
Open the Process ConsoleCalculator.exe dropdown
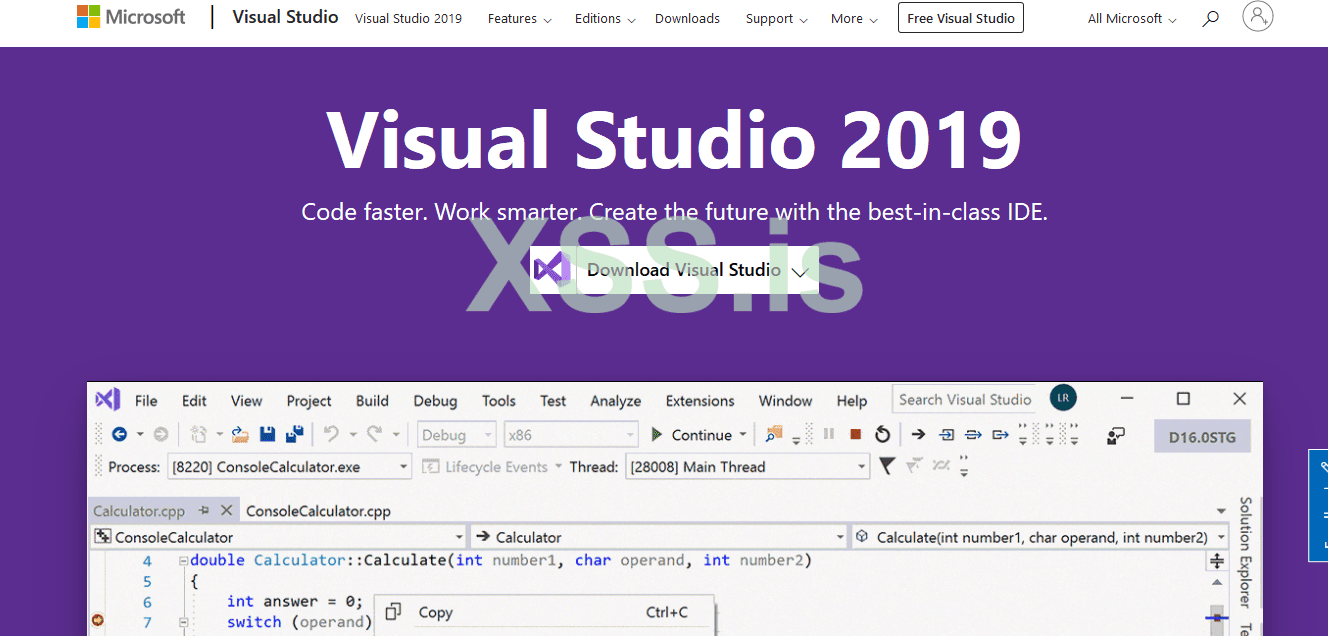(x=403, y=467)
